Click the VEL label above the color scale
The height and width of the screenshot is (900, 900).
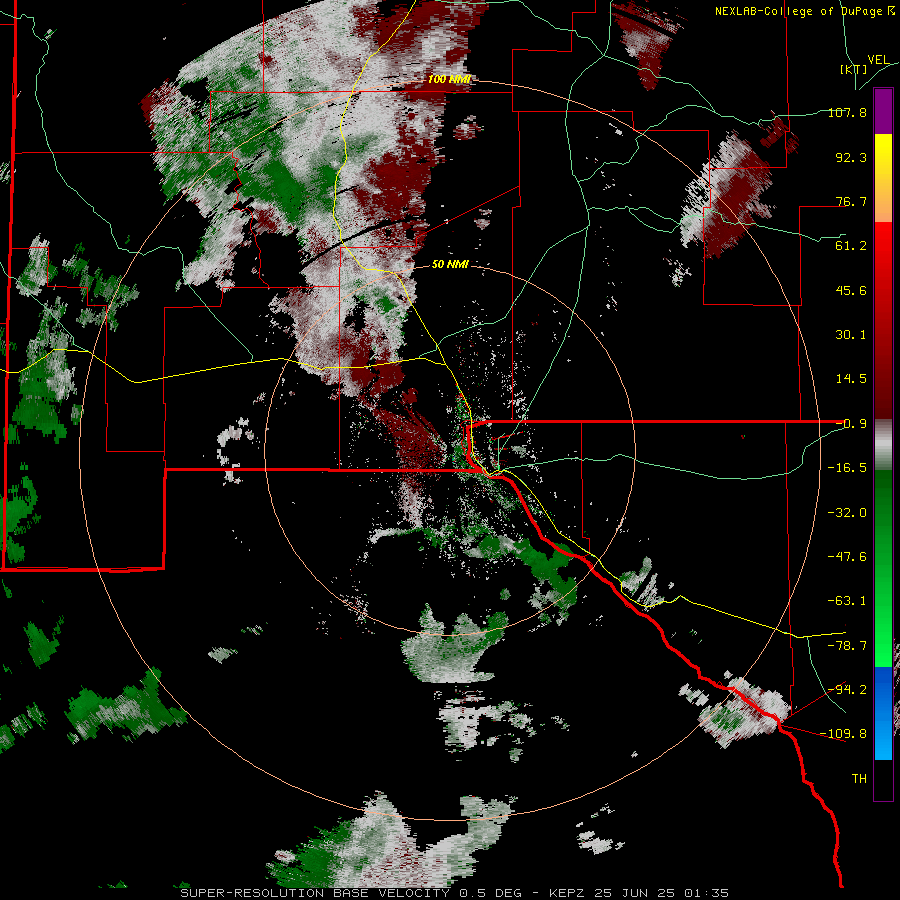pyautogui.click(x=878, y=60)
